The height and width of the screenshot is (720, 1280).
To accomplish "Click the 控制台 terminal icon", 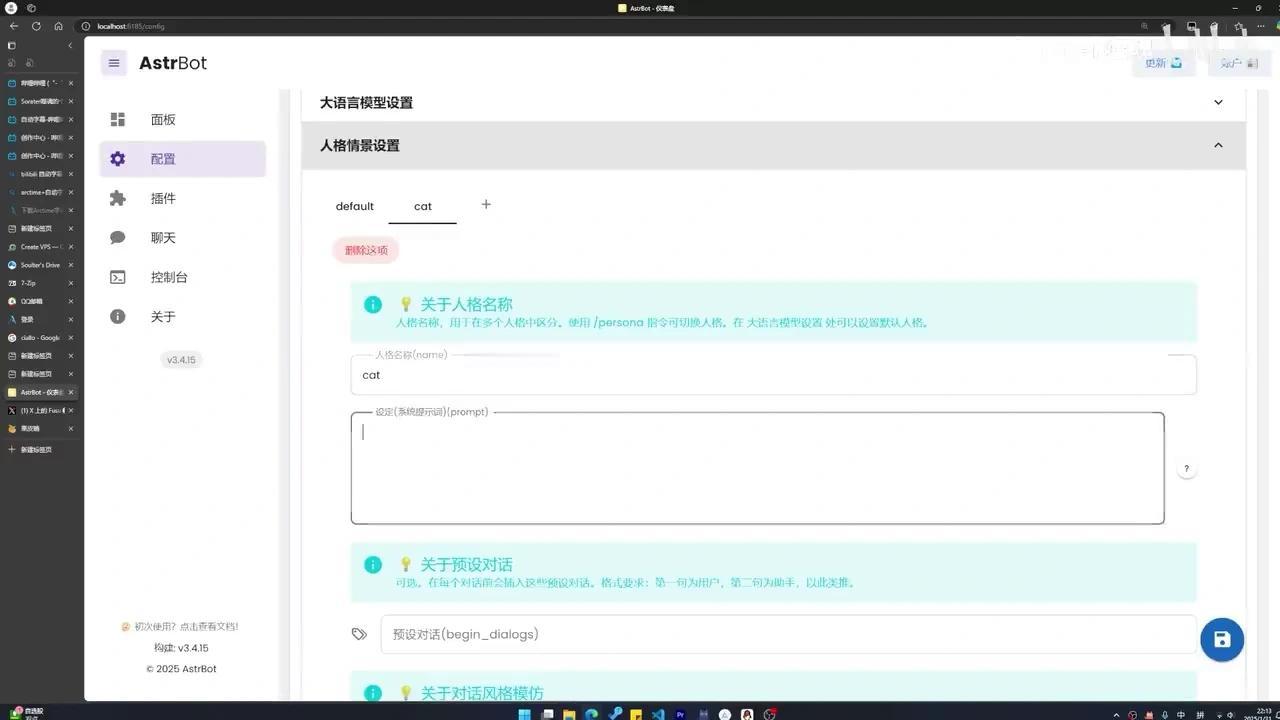I will 118,277.
